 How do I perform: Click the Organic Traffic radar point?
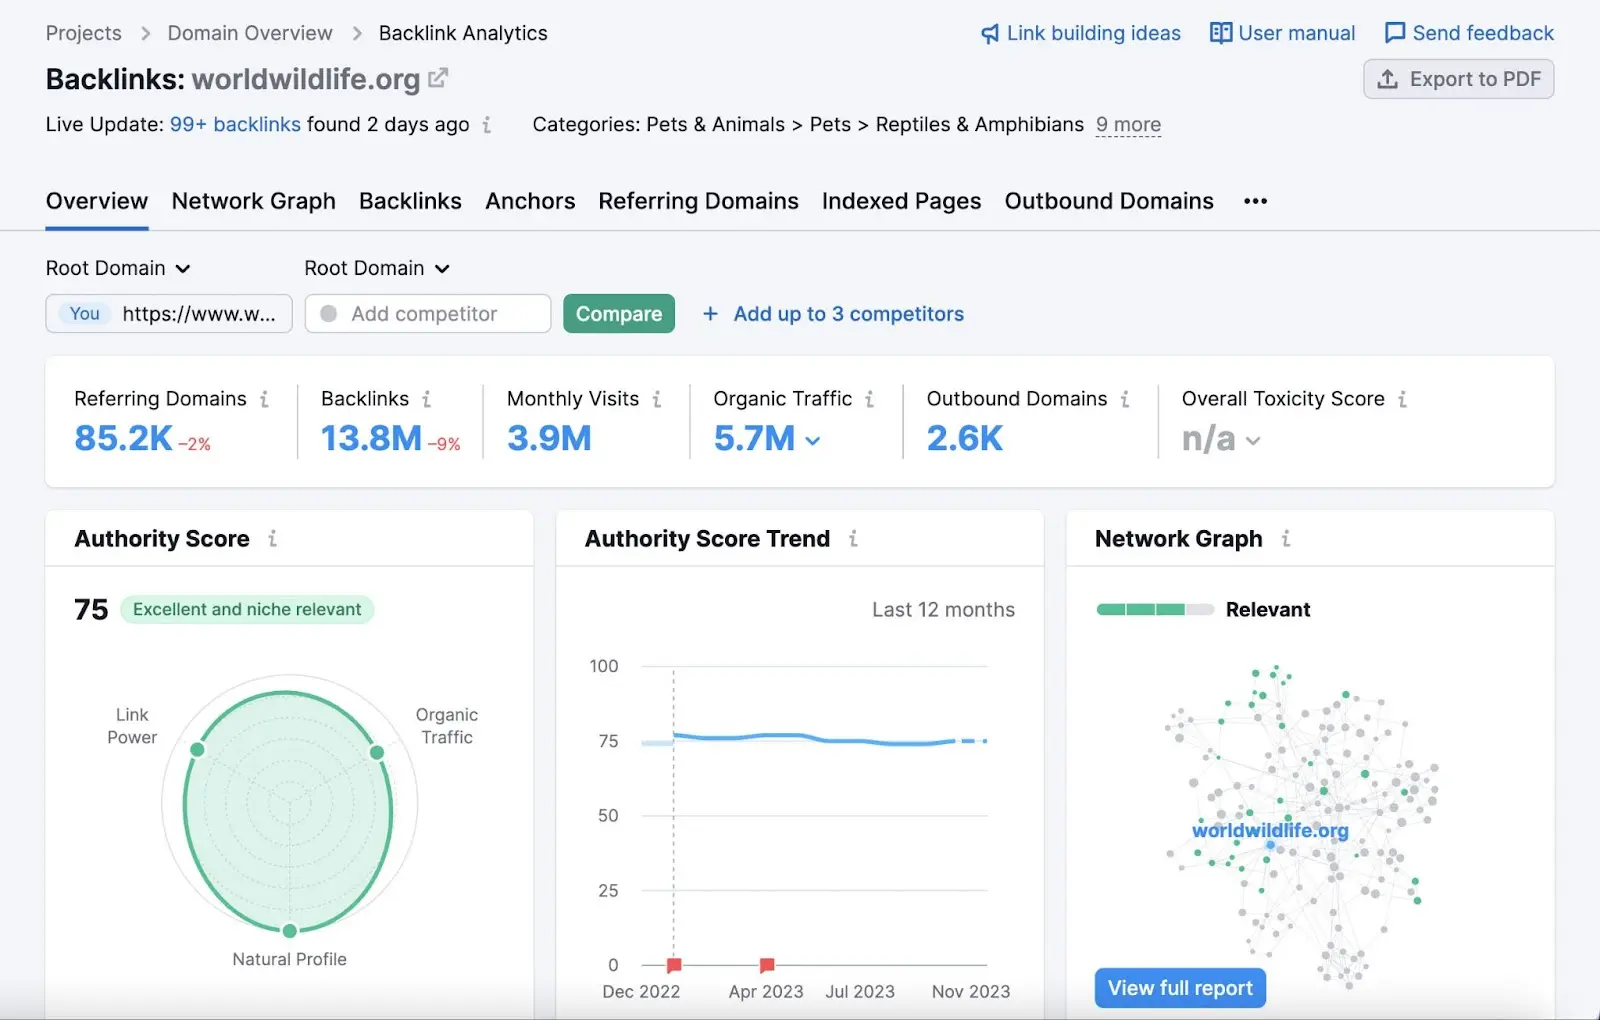tap(377, 752)
